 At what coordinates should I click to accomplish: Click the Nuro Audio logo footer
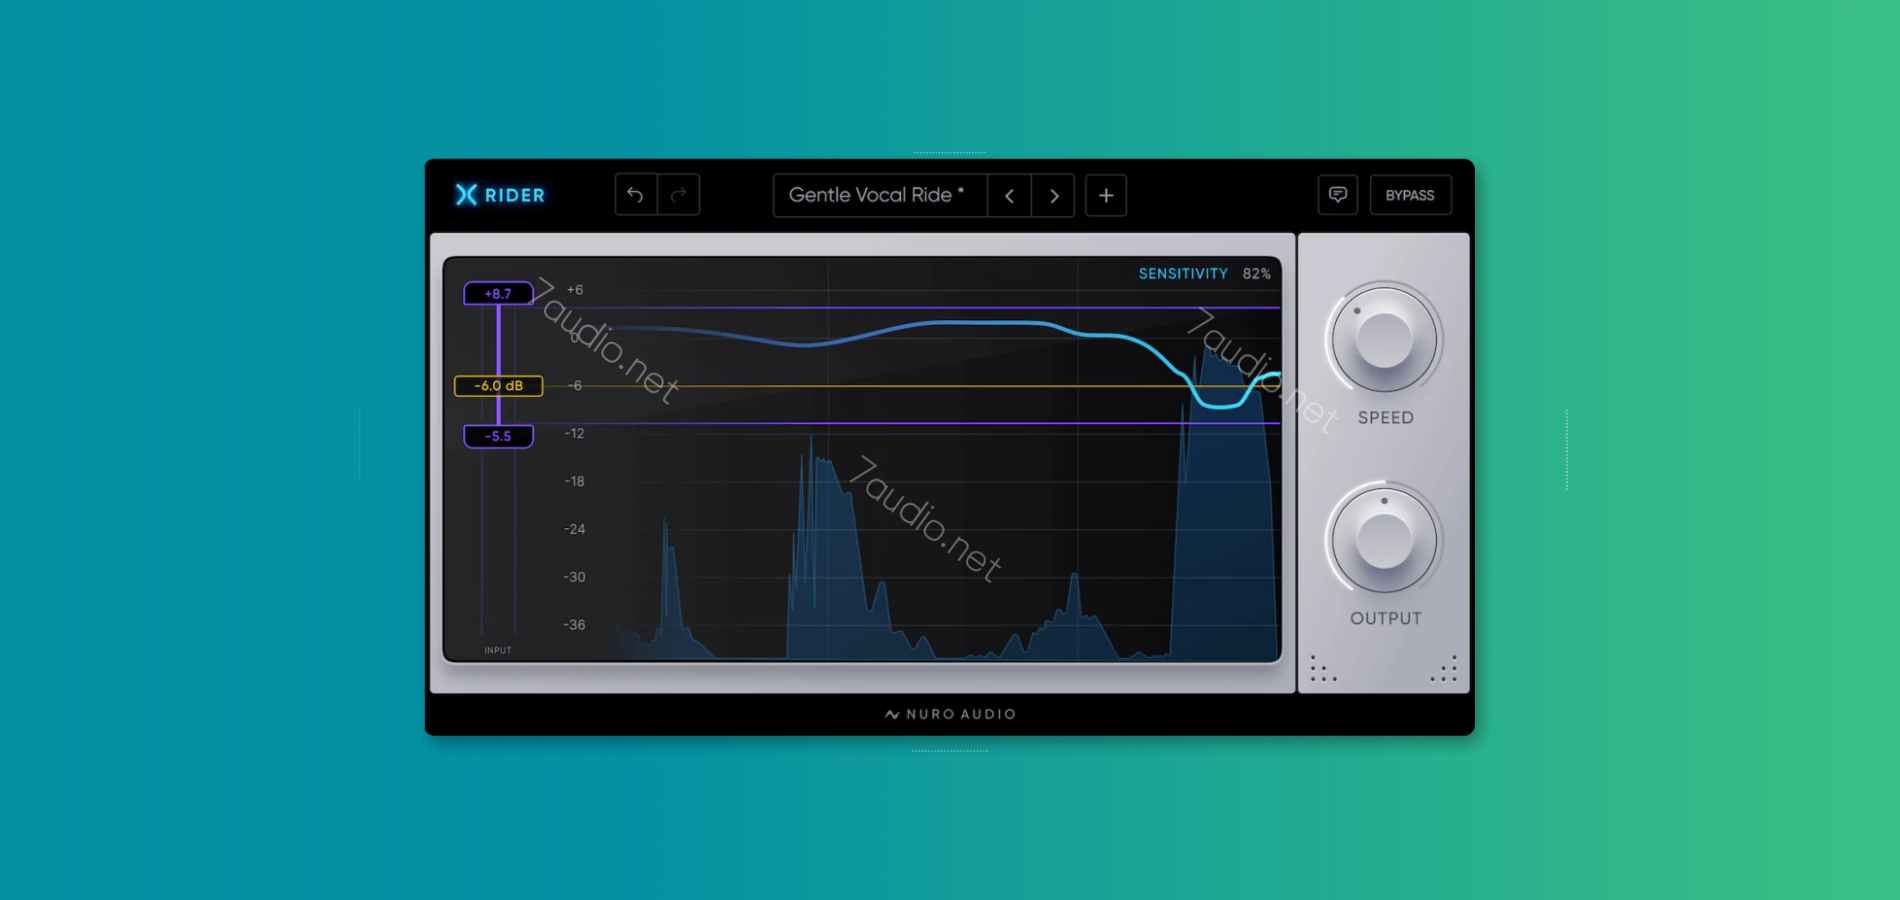point(950,714)
